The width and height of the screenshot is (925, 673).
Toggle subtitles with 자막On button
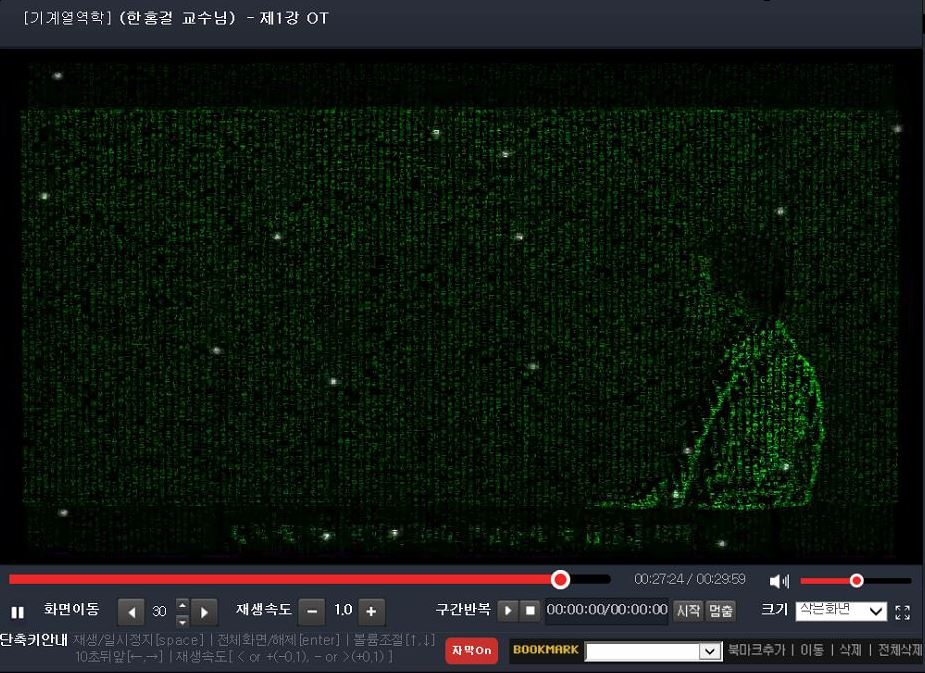click(x=471, y=651)
